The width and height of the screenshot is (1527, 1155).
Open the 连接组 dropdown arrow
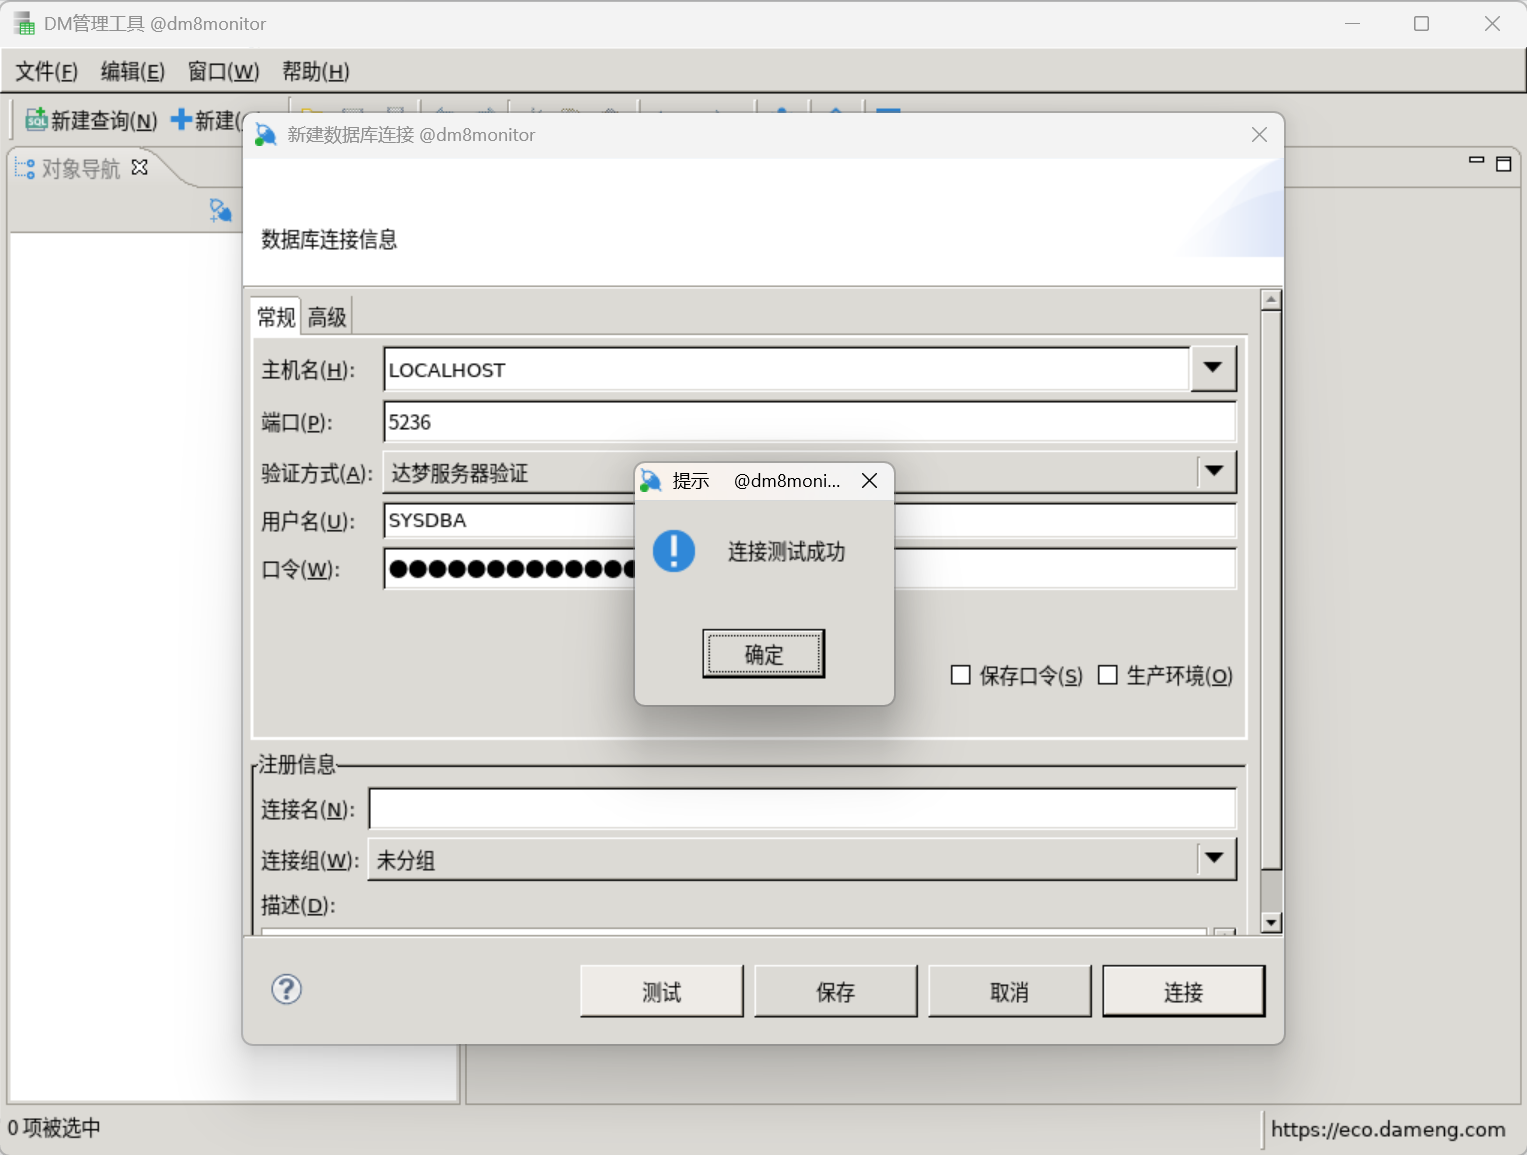(1215, 858)
